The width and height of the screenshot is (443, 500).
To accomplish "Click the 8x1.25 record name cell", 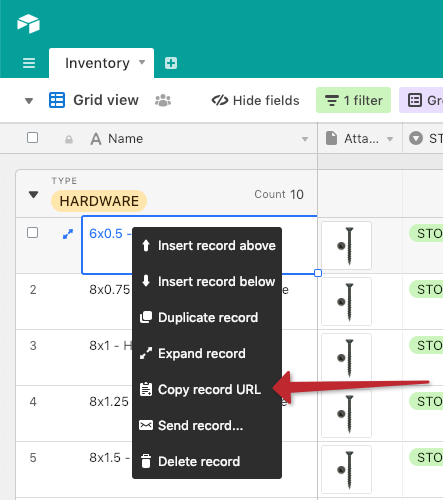I will pos(109,402).
